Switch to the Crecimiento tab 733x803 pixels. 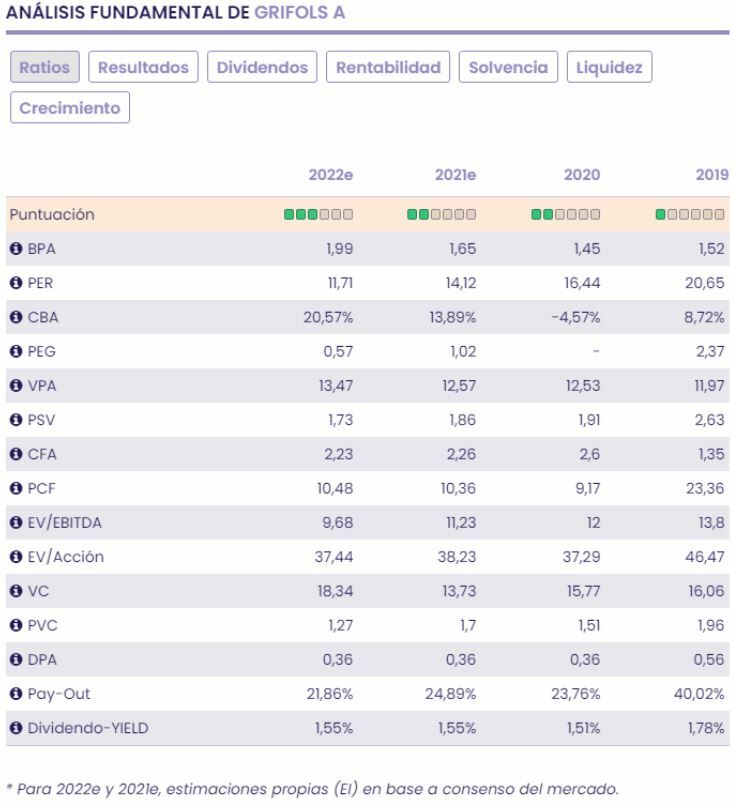(x=70, y=108)
